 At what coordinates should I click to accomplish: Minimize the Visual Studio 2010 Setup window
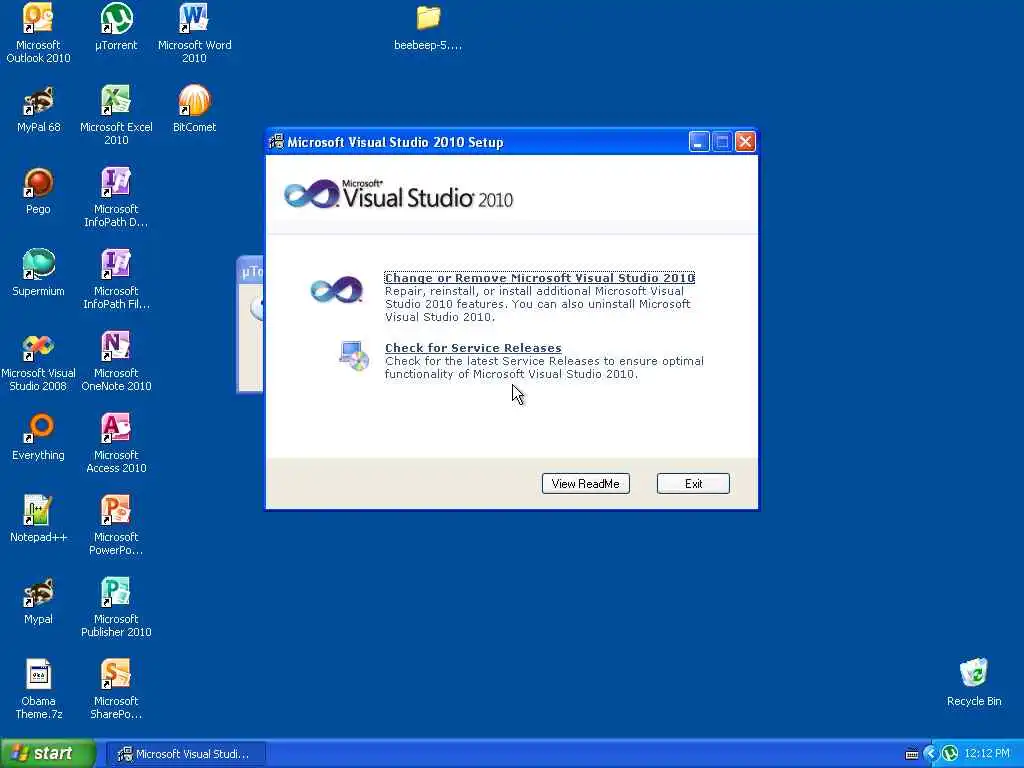pyautogui.click(x=699, y=142)
